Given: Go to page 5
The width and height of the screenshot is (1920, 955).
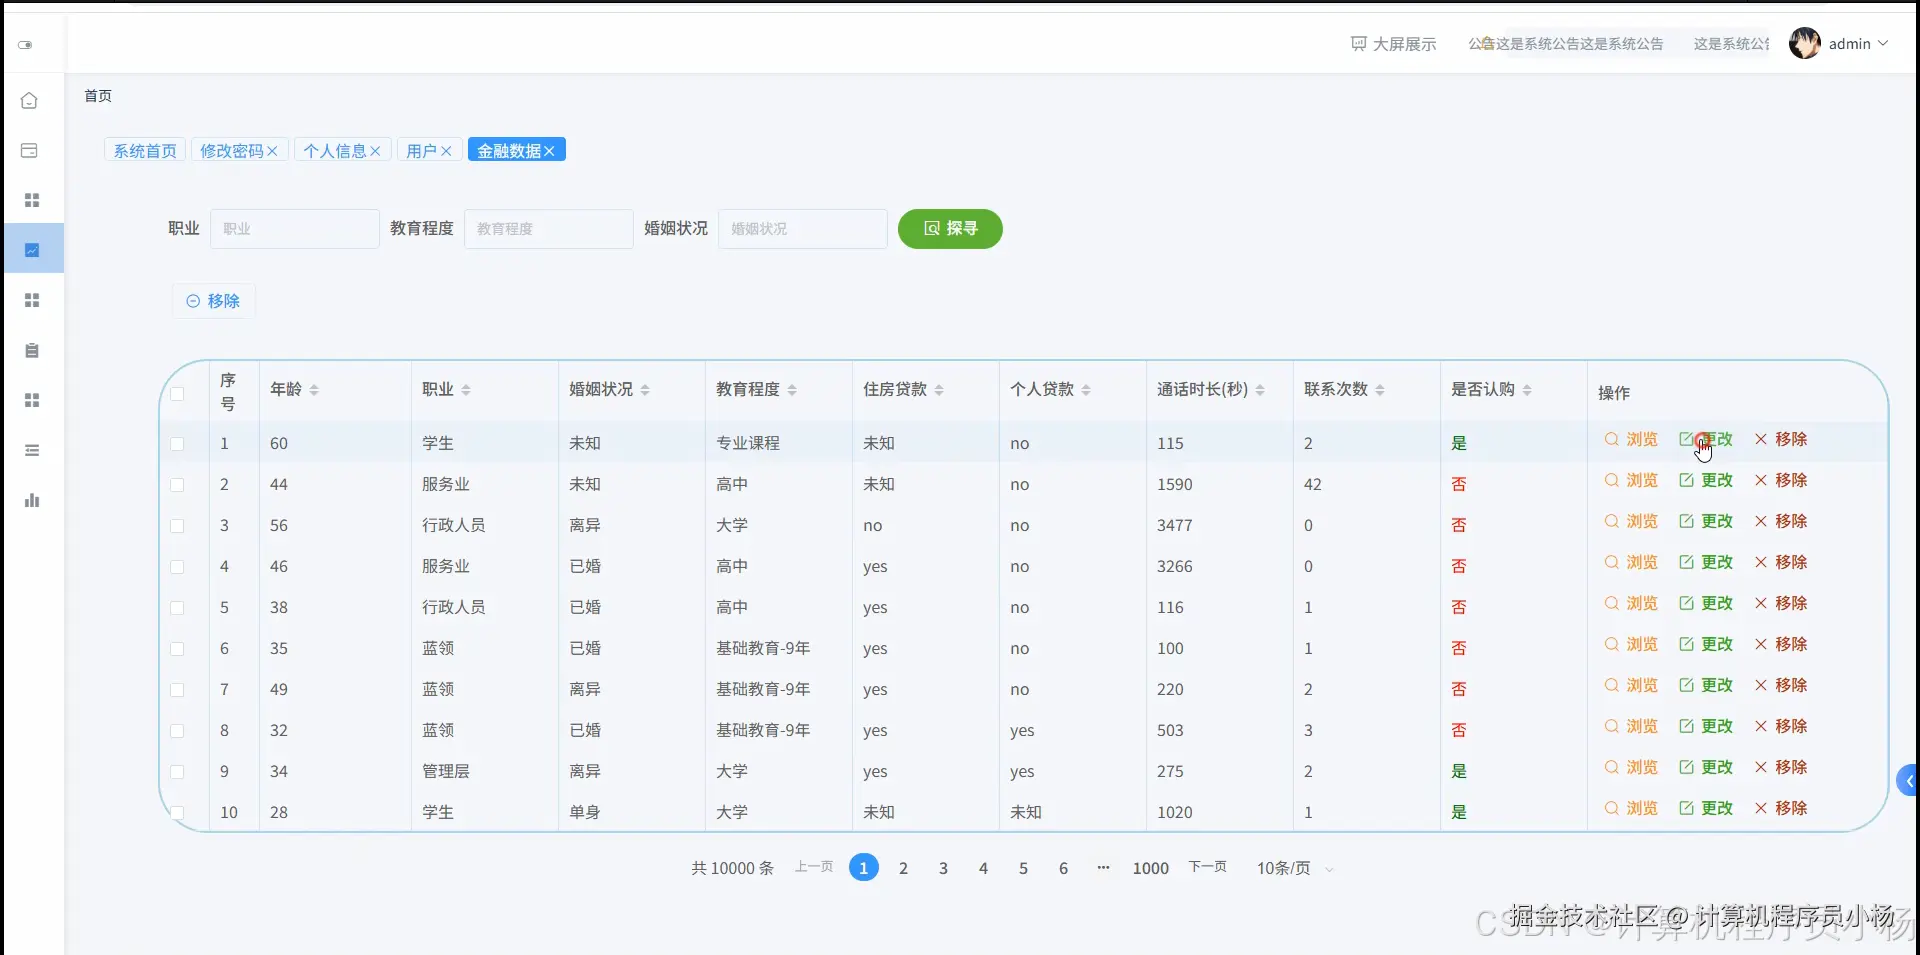Looking at the screenshot, I should [x=1023, y=868].
